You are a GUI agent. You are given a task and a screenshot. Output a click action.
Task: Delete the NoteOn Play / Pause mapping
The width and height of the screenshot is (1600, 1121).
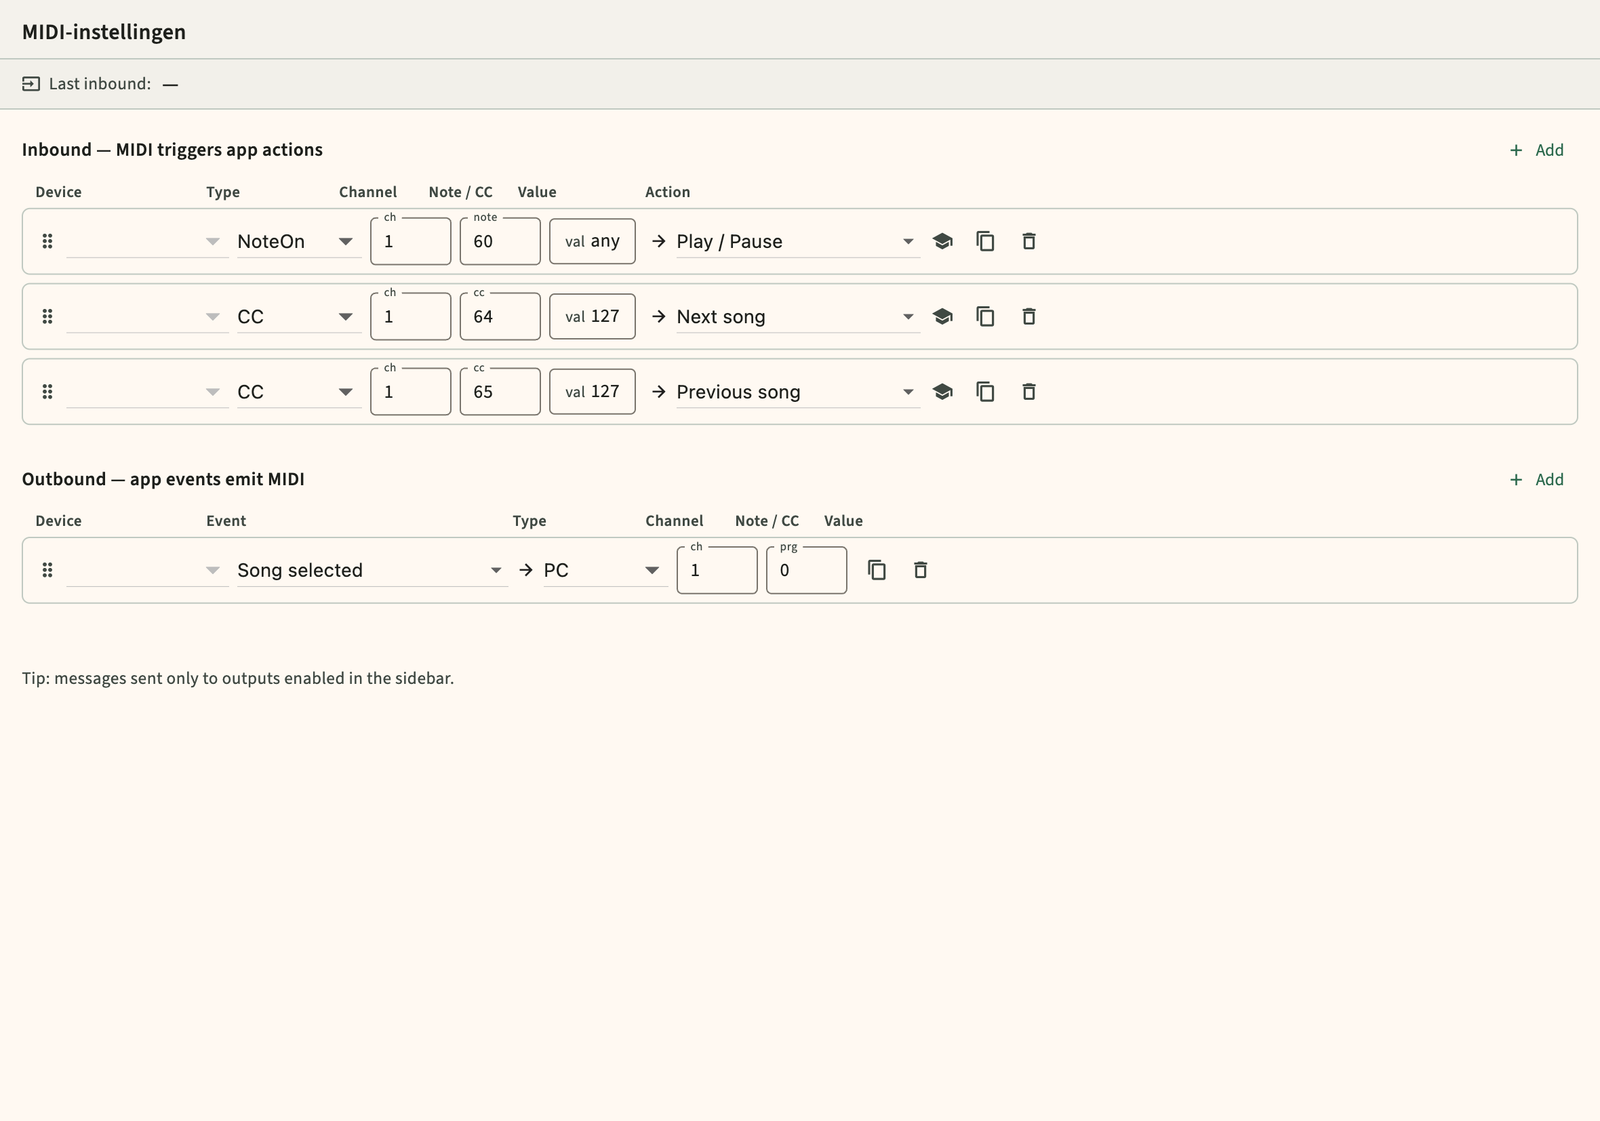(x=1029, y=241)
